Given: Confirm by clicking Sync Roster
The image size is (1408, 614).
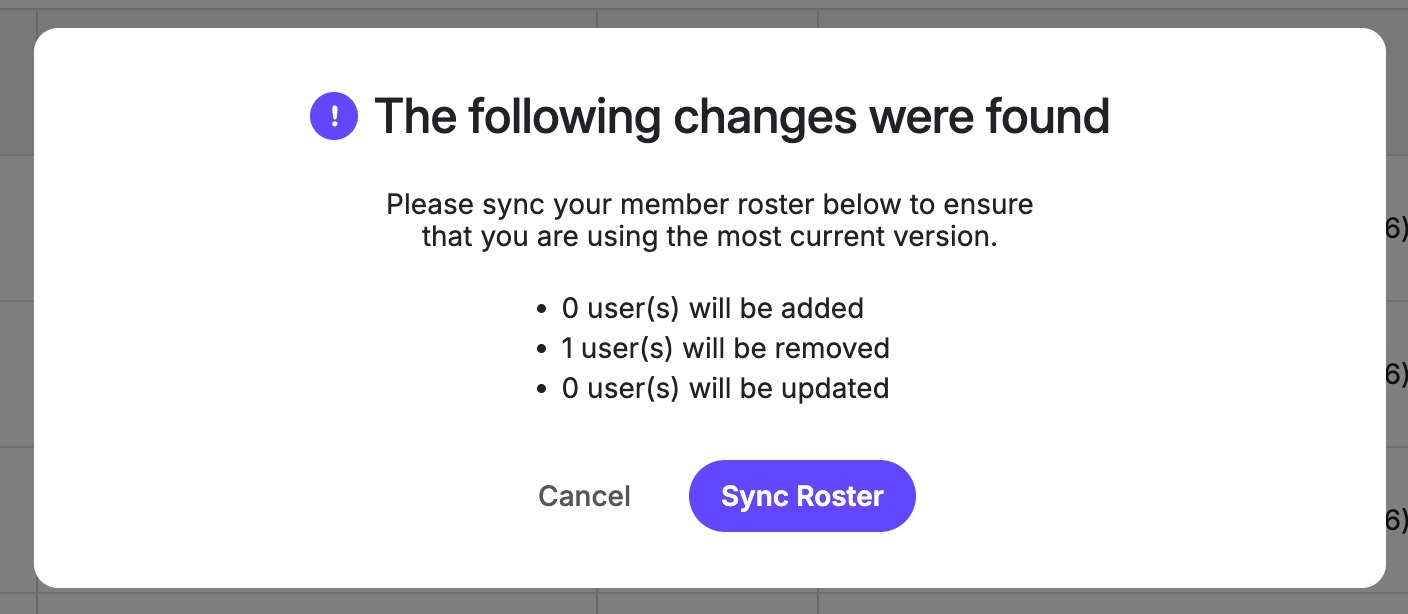Looking at the screenshot, I should coord(802,496).
